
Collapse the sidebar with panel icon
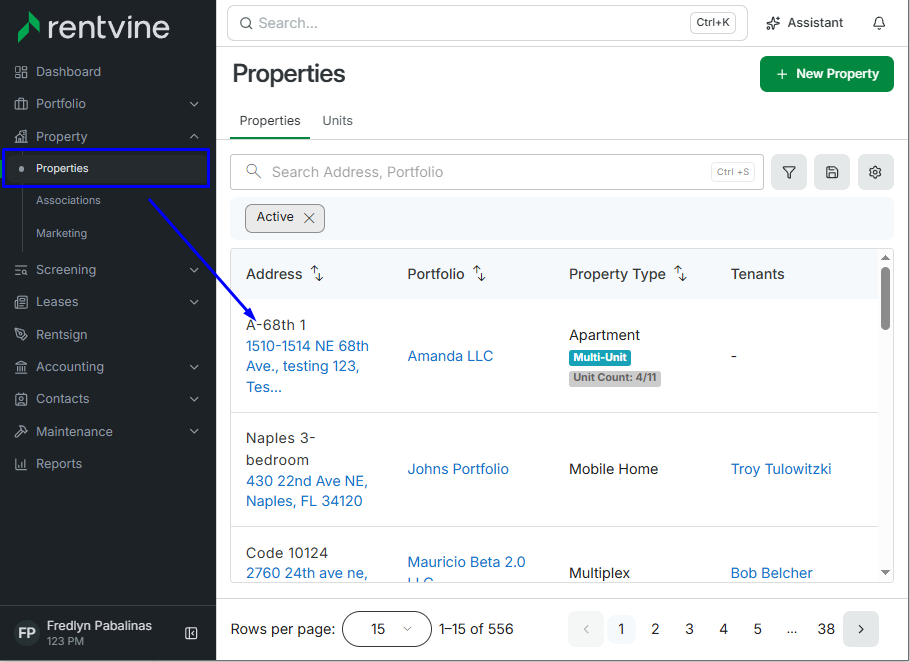[191, 633]
